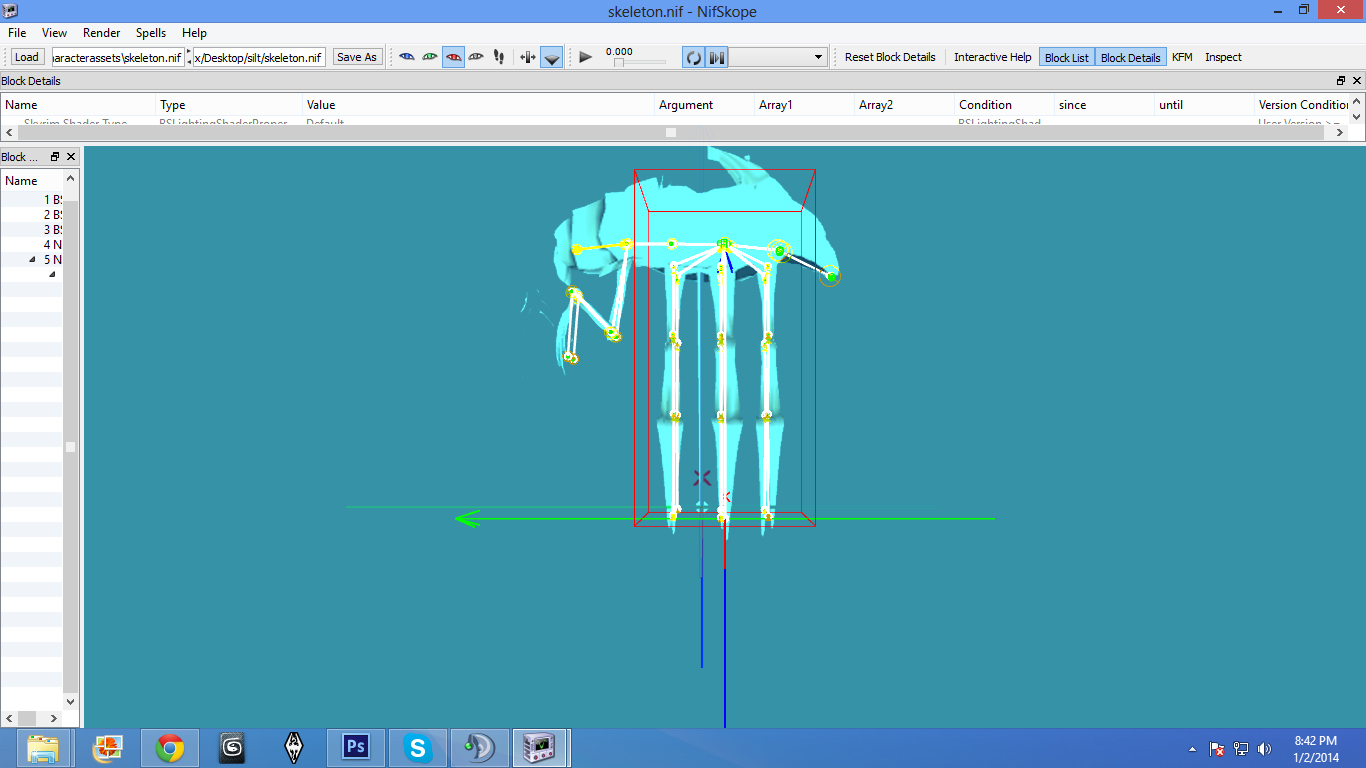
Task: Select the red eye view icon
Action: (x=453, y=57)
